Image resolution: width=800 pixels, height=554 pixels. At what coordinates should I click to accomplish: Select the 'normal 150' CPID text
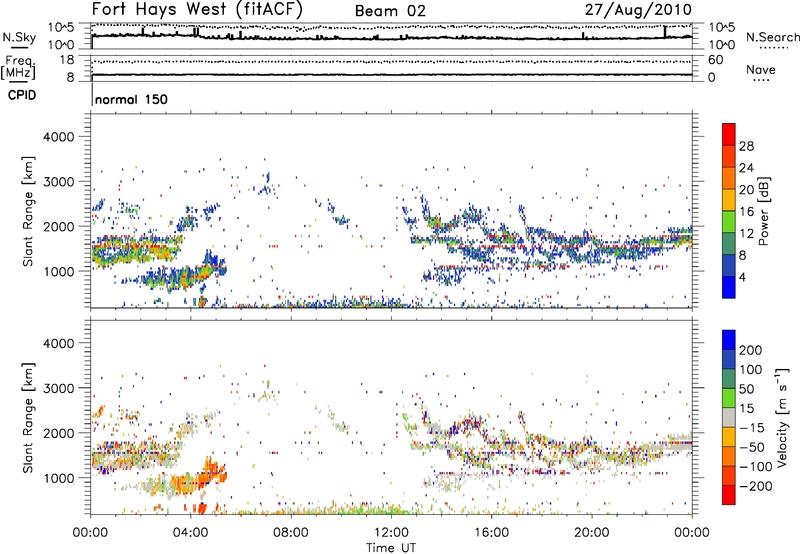131,99
